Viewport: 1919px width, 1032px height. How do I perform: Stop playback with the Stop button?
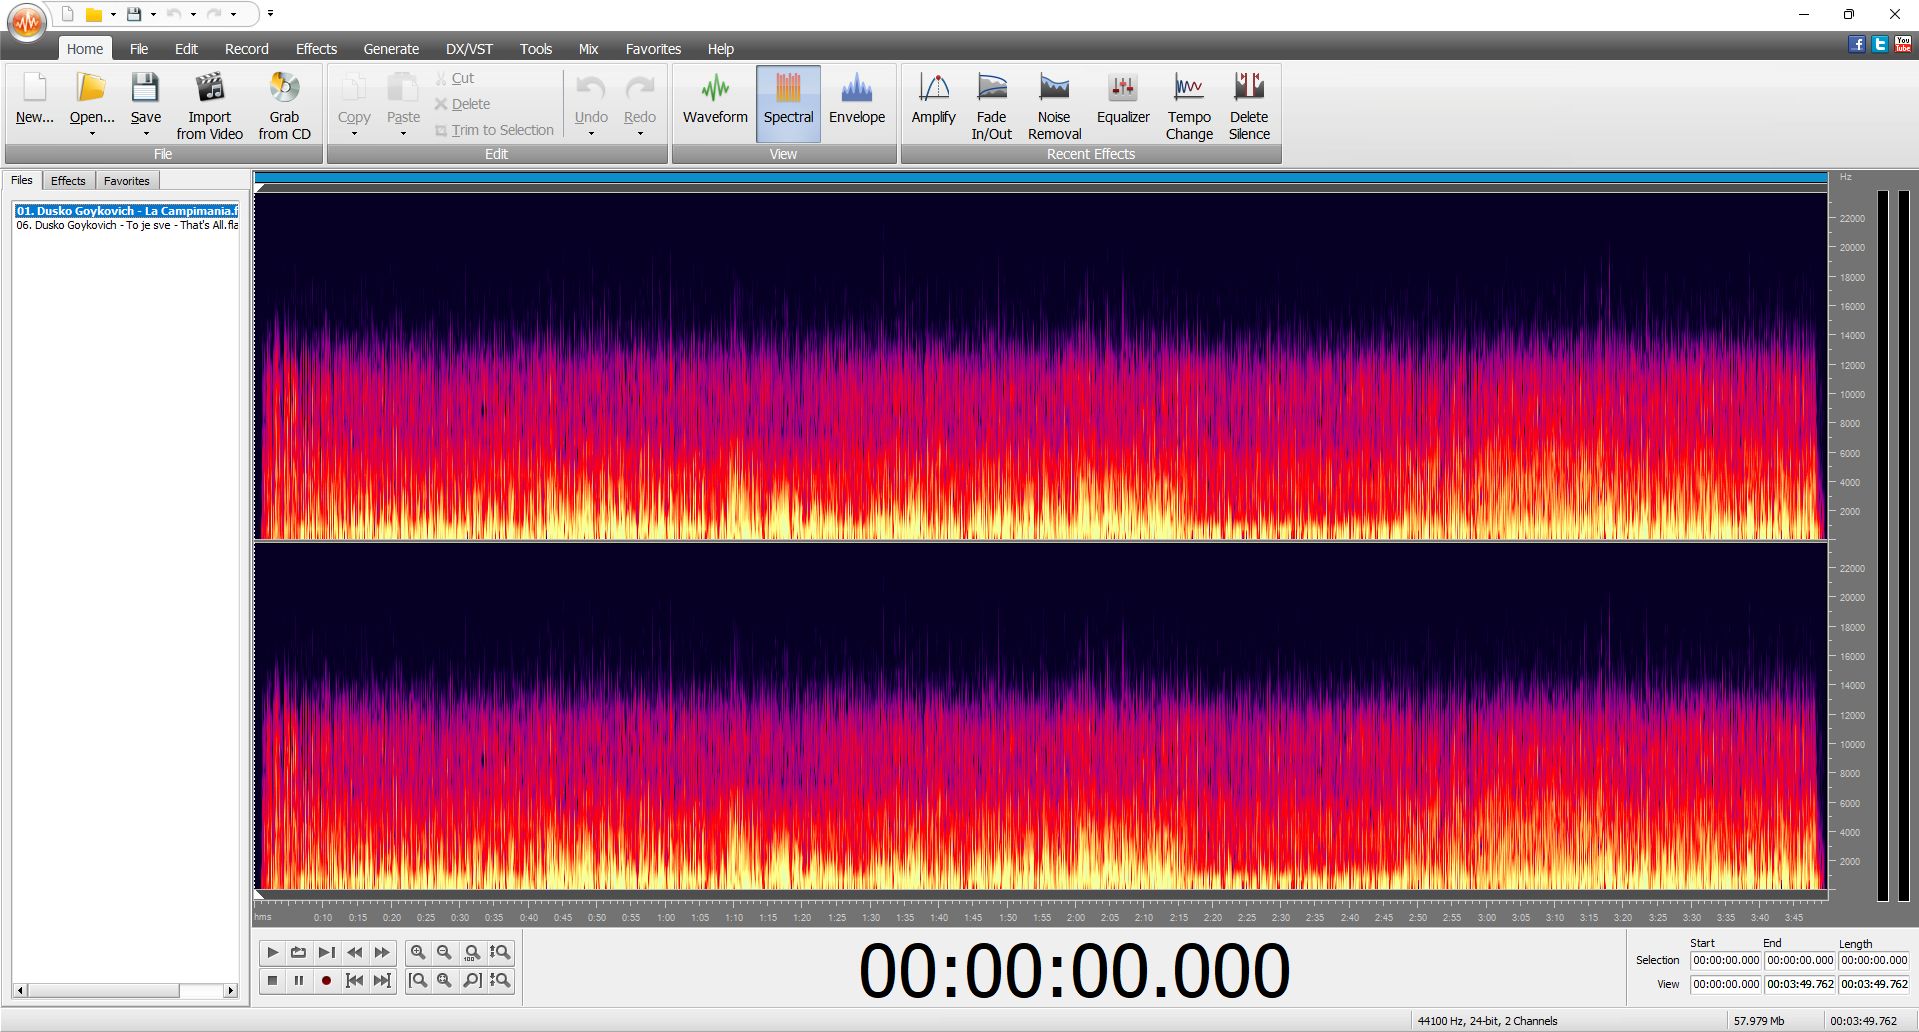(x=272, y=980)
